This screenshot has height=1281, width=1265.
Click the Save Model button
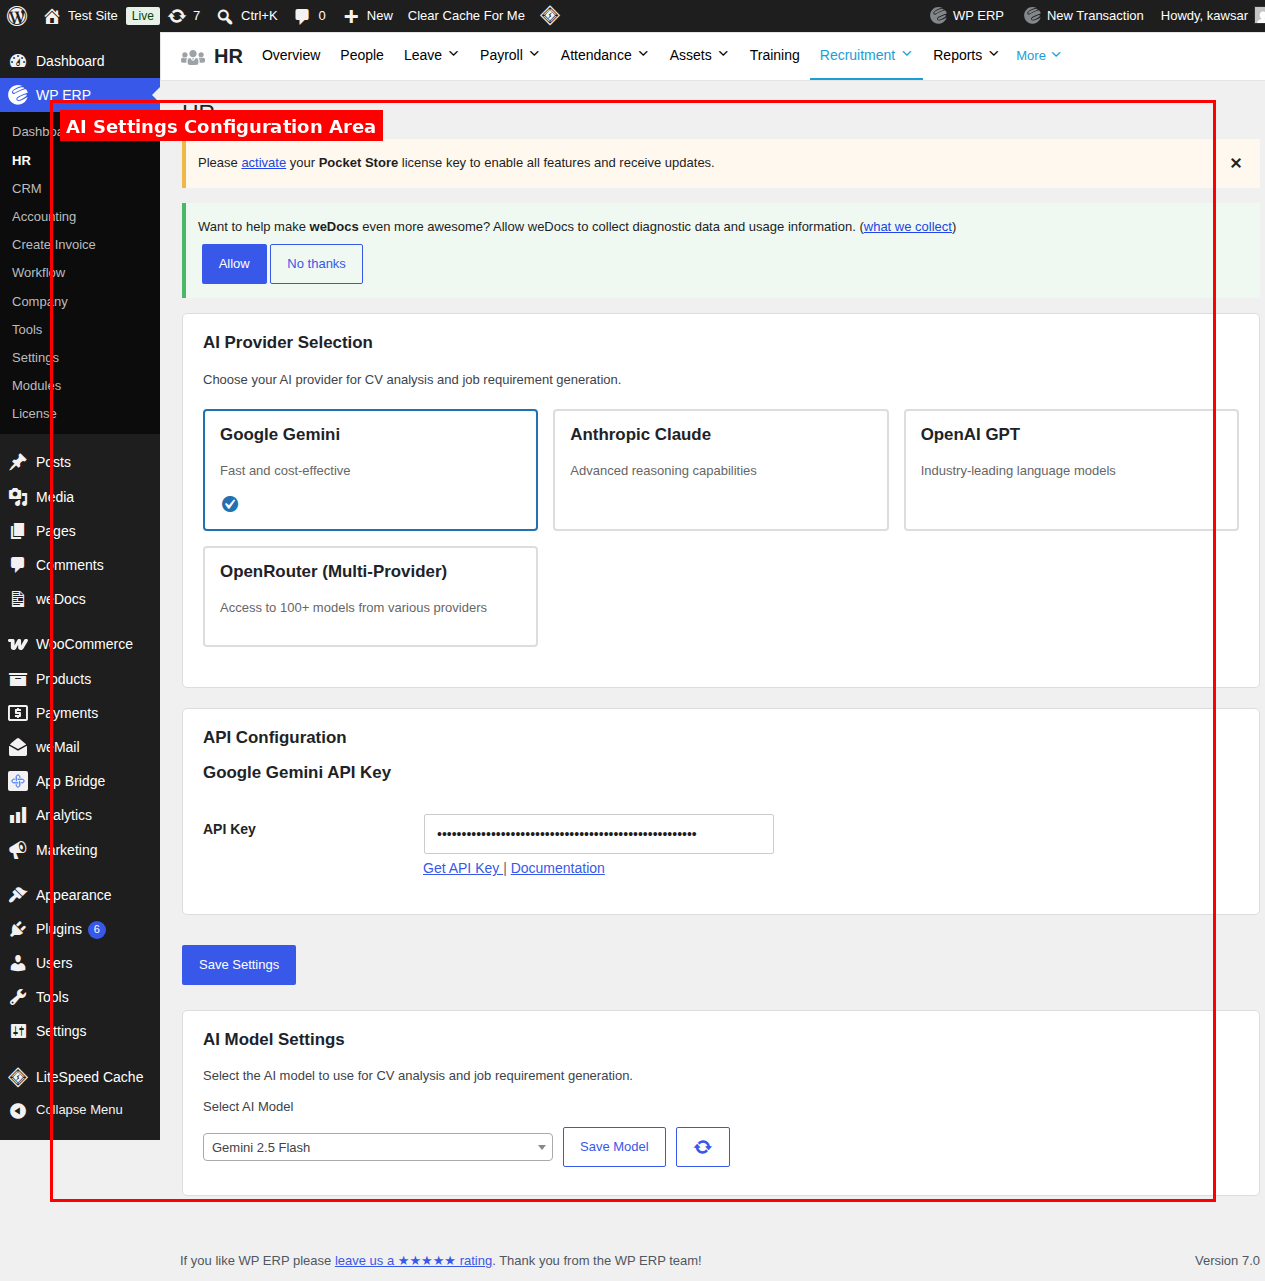point(614,1147)
